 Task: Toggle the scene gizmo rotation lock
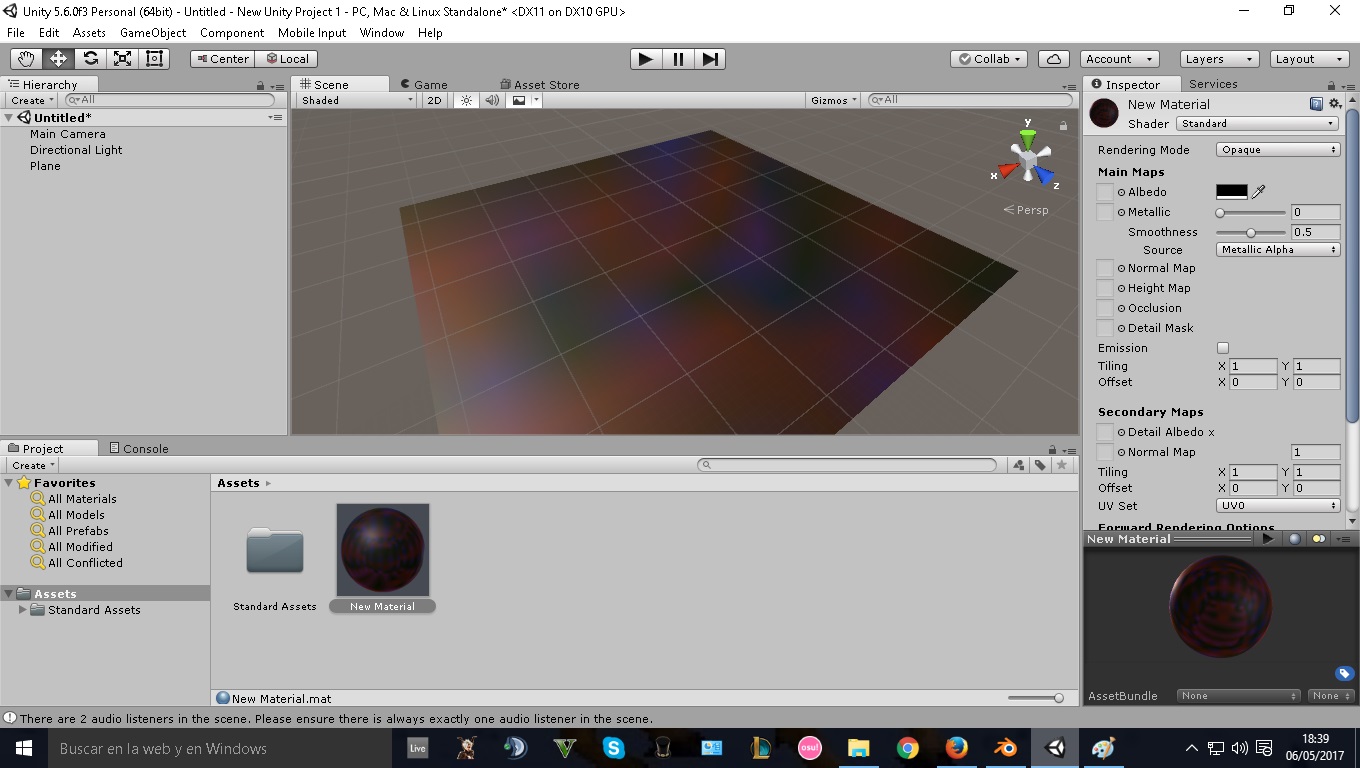tap(1063, 126)
